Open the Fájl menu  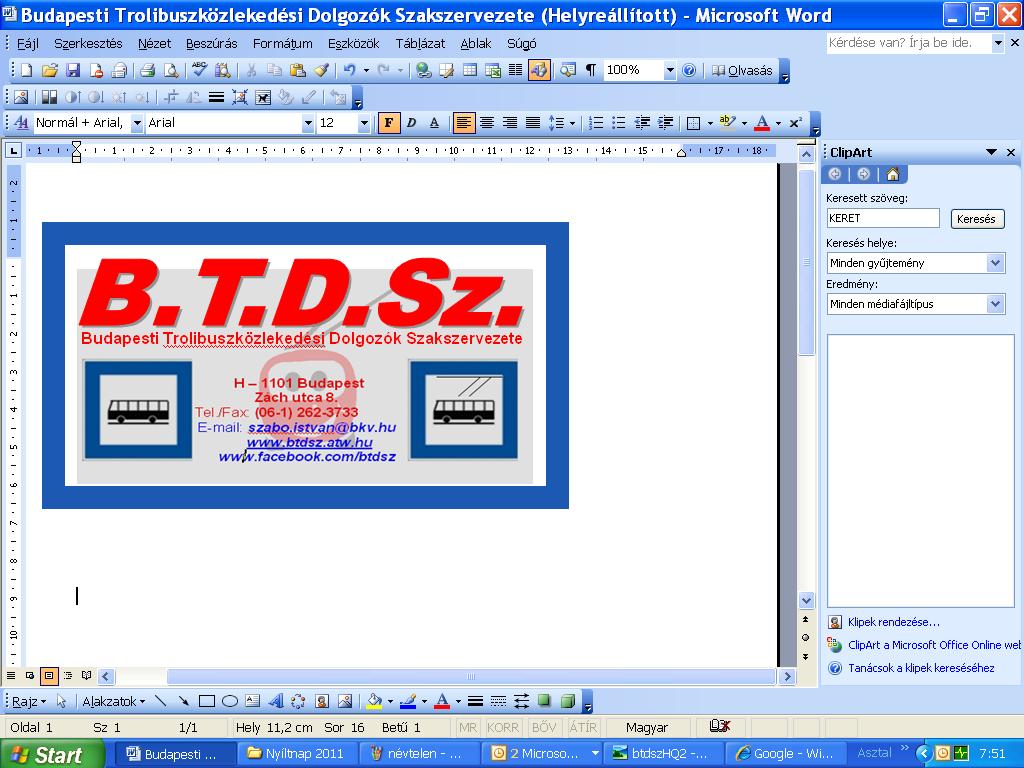27,44
